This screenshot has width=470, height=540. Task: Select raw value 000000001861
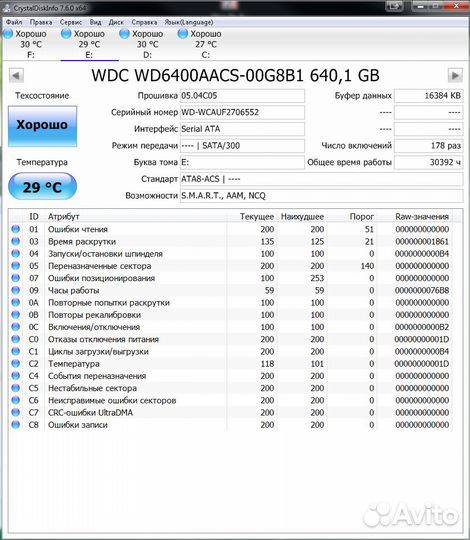click(422, 241)
